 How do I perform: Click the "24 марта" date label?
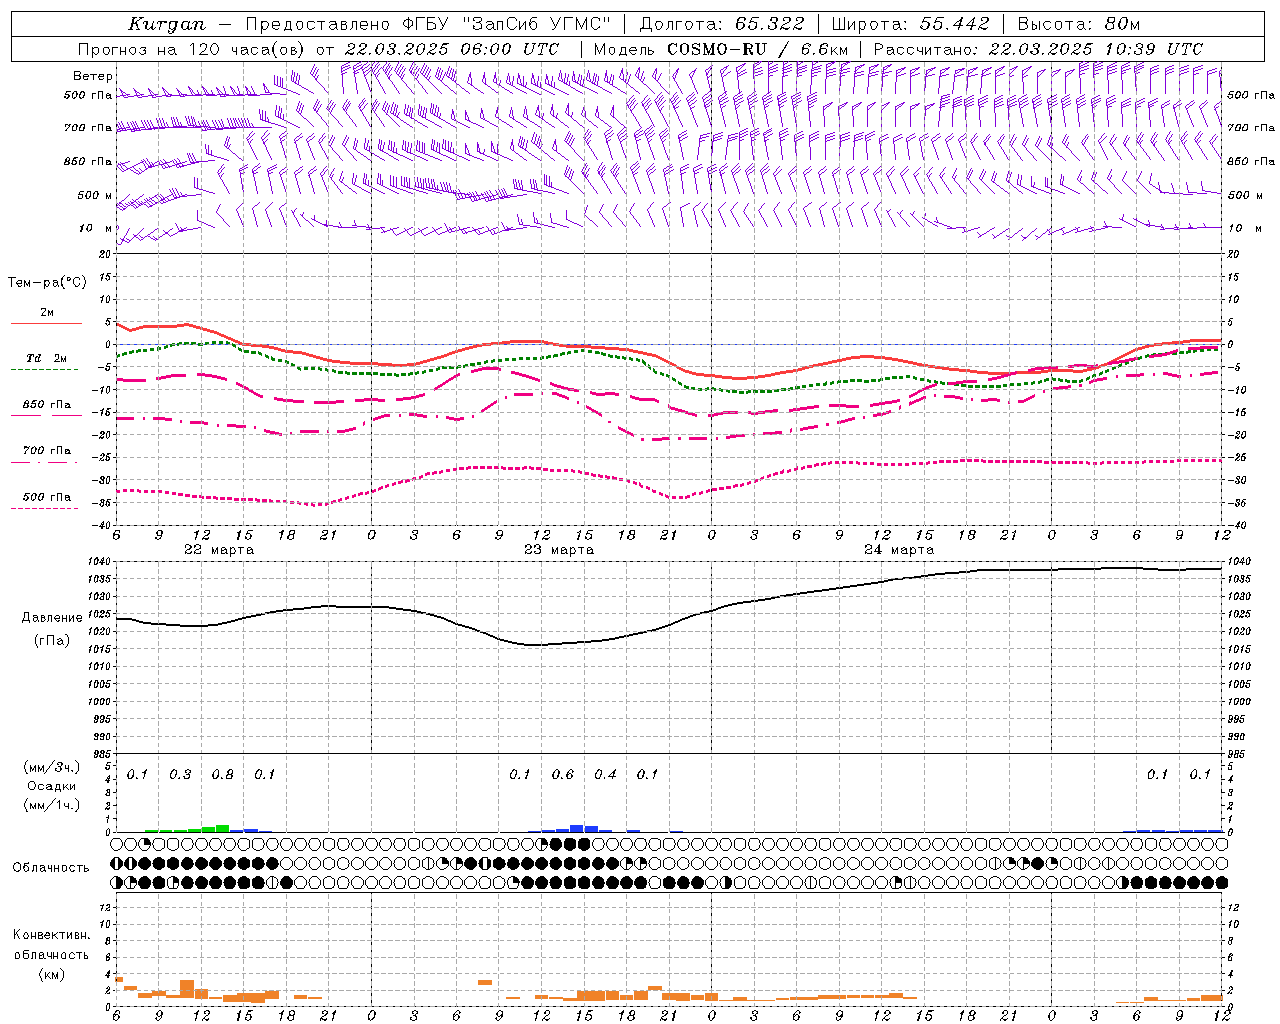tap(899, 550)
